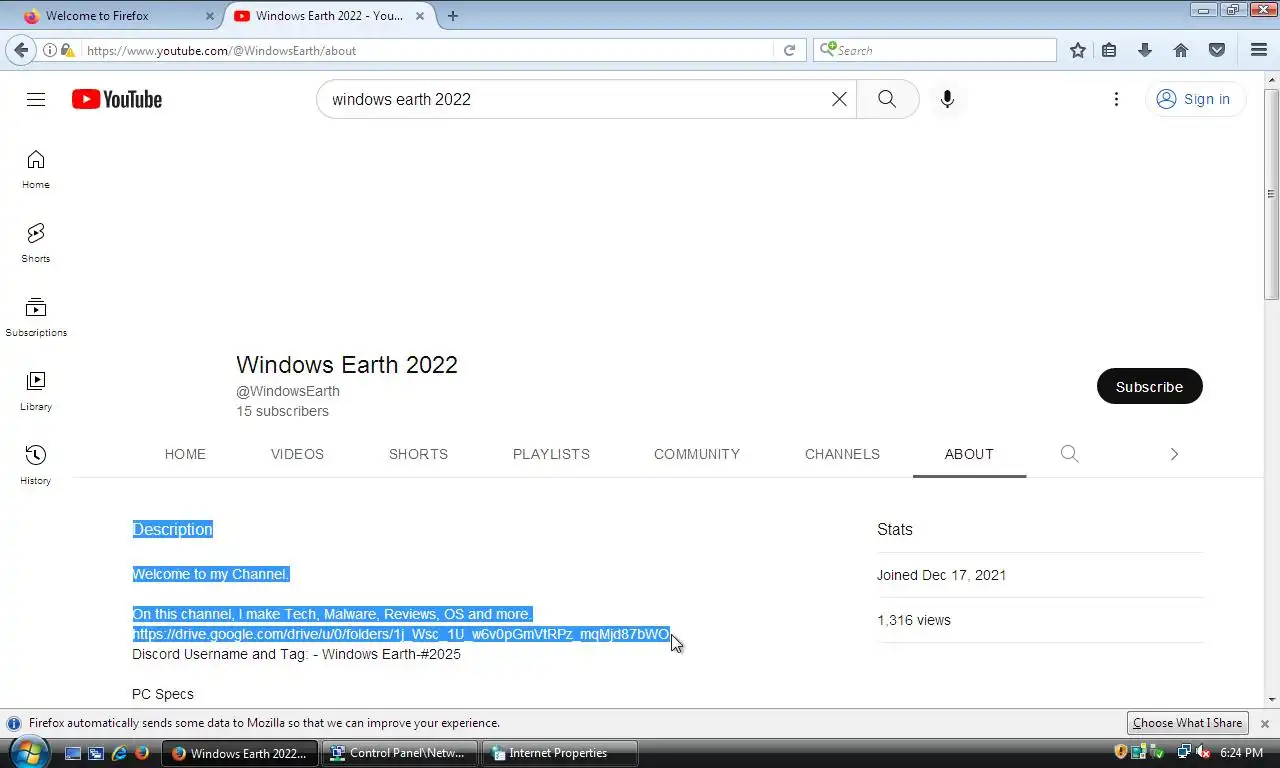This screenshot has width=1280, height=768.
Task: Click Show Desktop quick launch icon
Action: tap(73, 753)
